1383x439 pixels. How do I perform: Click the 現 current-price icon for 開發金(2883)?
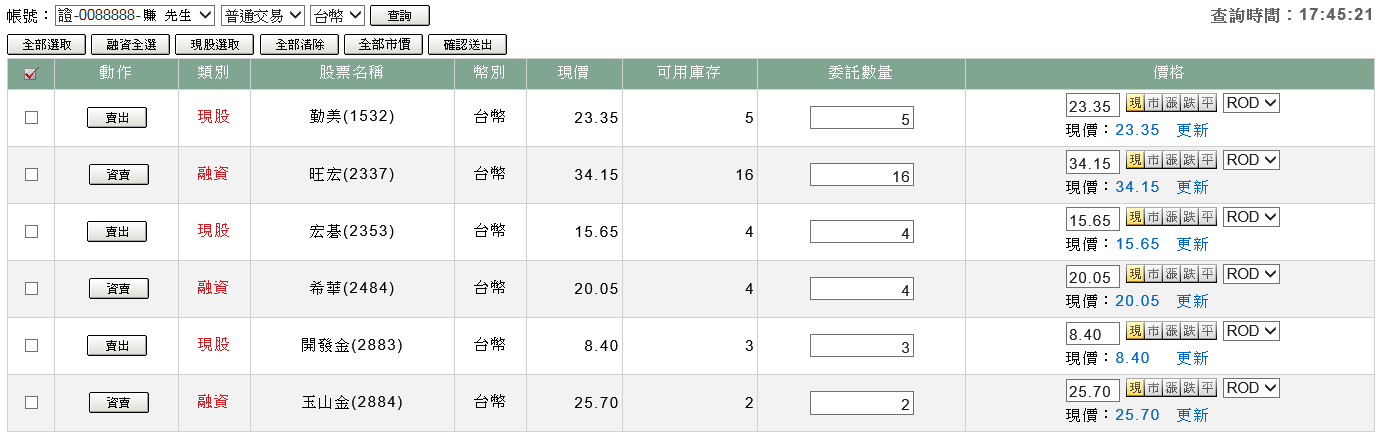(x=1135, y=332)
